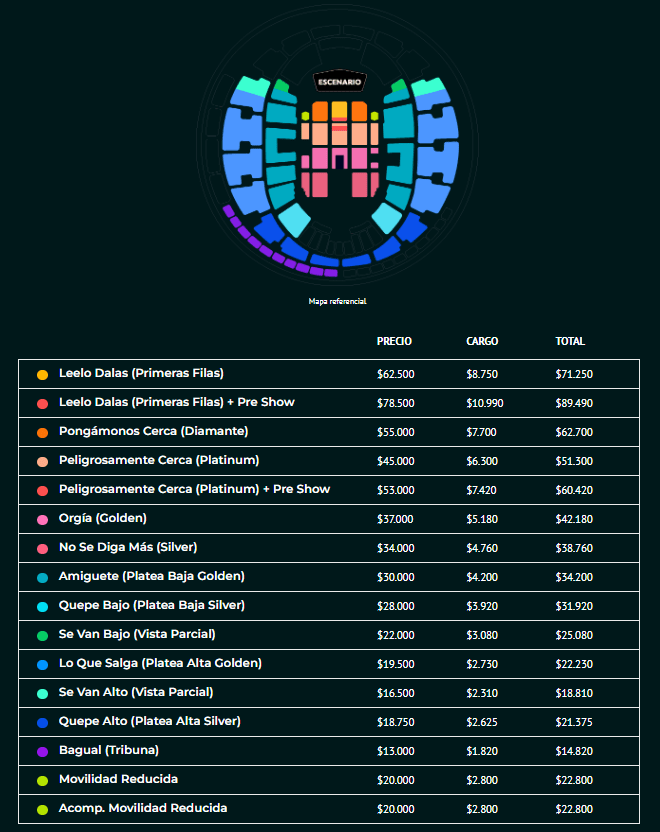This screenshot has width=660, height=832.
Task: Click the teal Amiguete (Platea Baja Golden) dot
Action: click(x=42, y=577)
